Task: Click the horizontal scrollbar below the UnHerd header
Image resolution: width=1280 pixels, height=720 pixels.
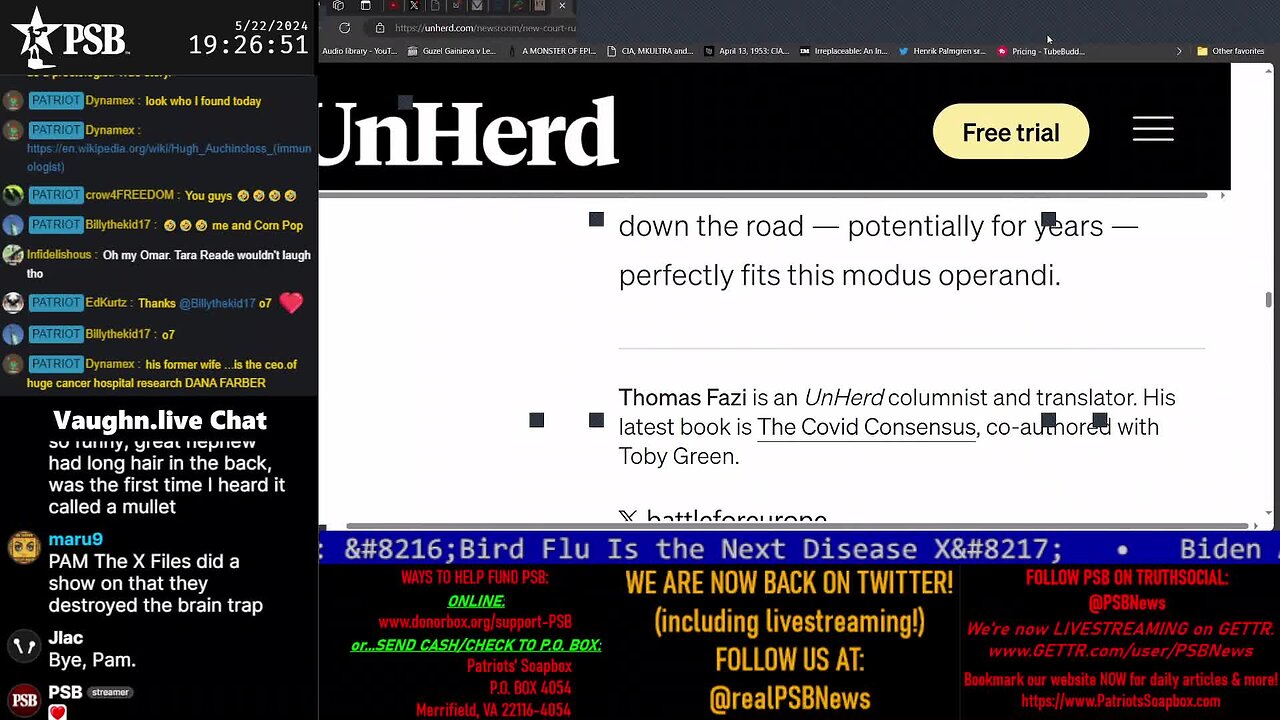Action: tap(763, 194)
